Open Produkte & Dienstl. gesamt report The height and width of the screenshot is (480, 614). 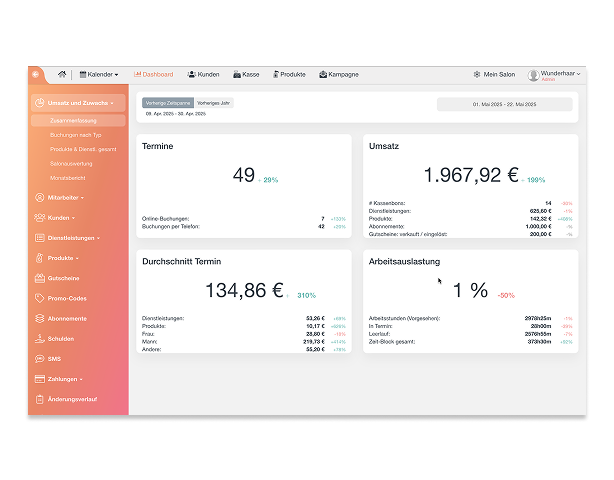click(x=83, y=149)
